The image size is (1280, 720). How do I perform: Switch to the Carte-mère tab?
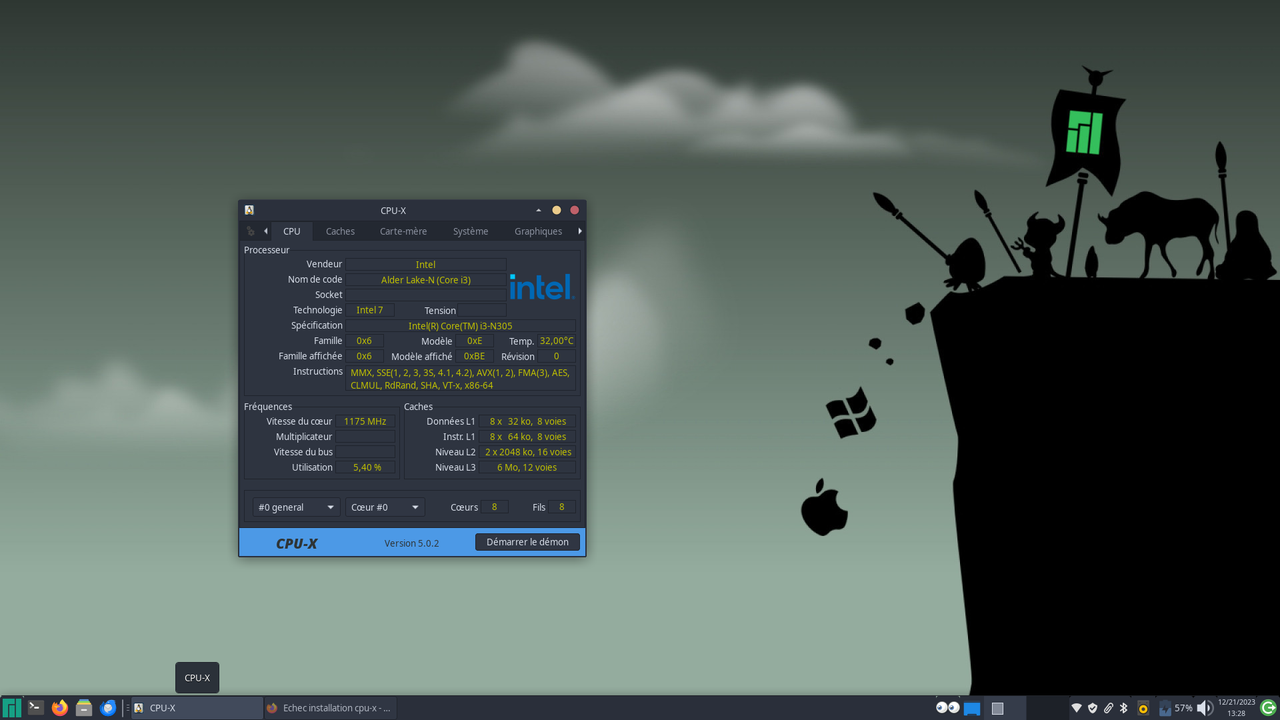(x=403, y=231)
